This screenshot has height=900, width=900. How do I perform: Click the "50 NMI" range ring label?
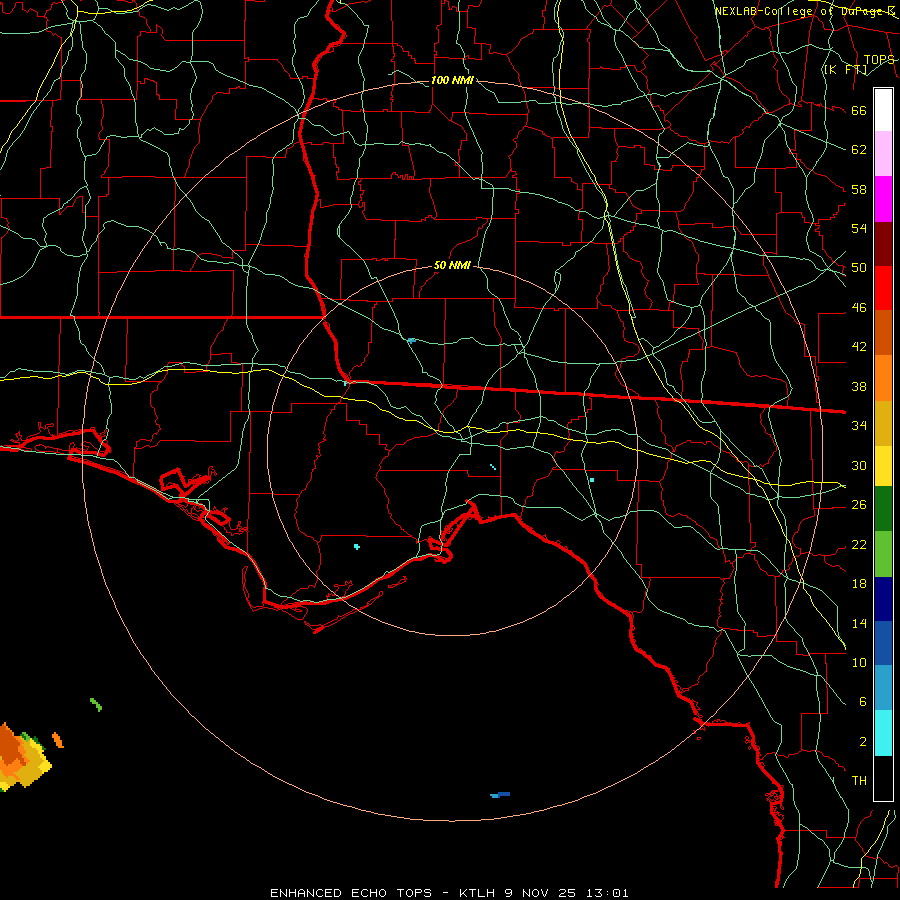452,265
